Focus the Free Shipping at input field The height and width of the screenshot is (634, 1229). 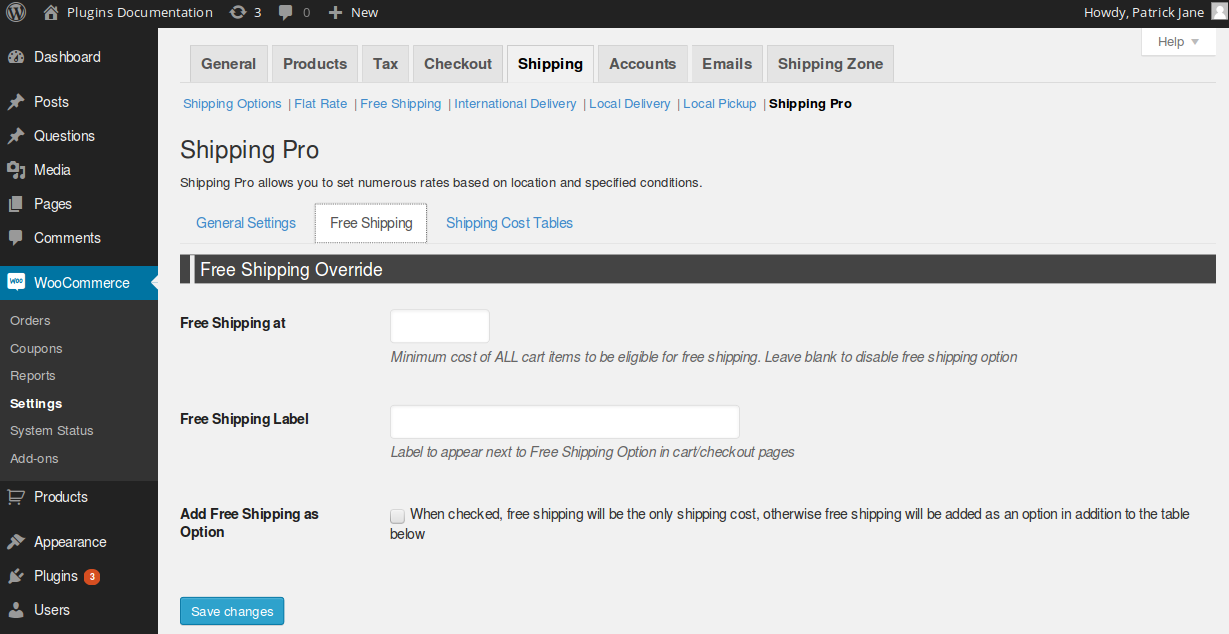point(440,326)
